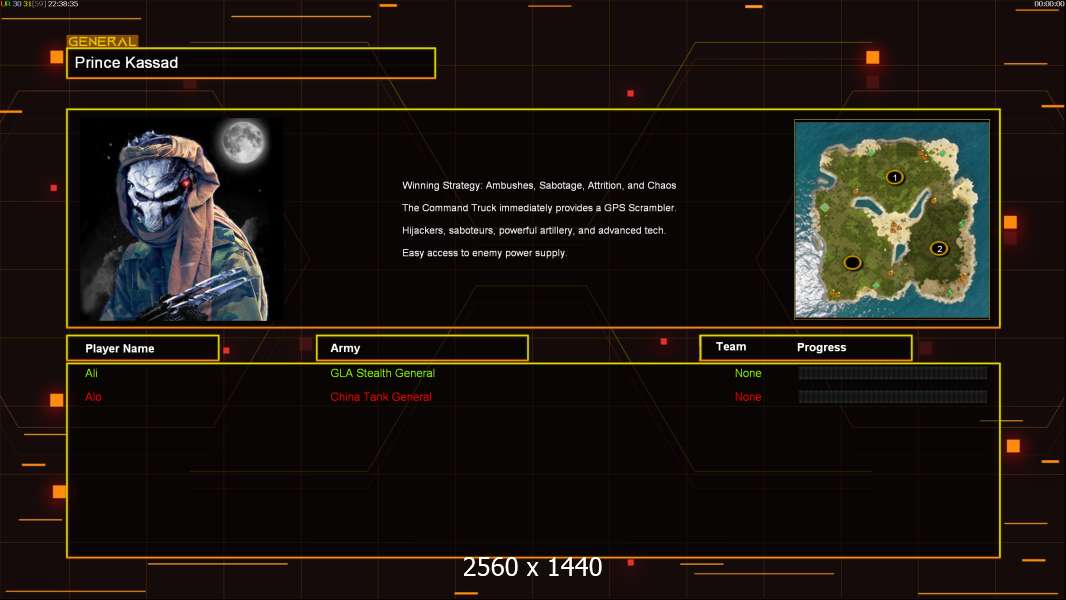Screen dimensions: 1066x600
Task: Click start position 2 on the minimap
Action: tap(939, 248)
